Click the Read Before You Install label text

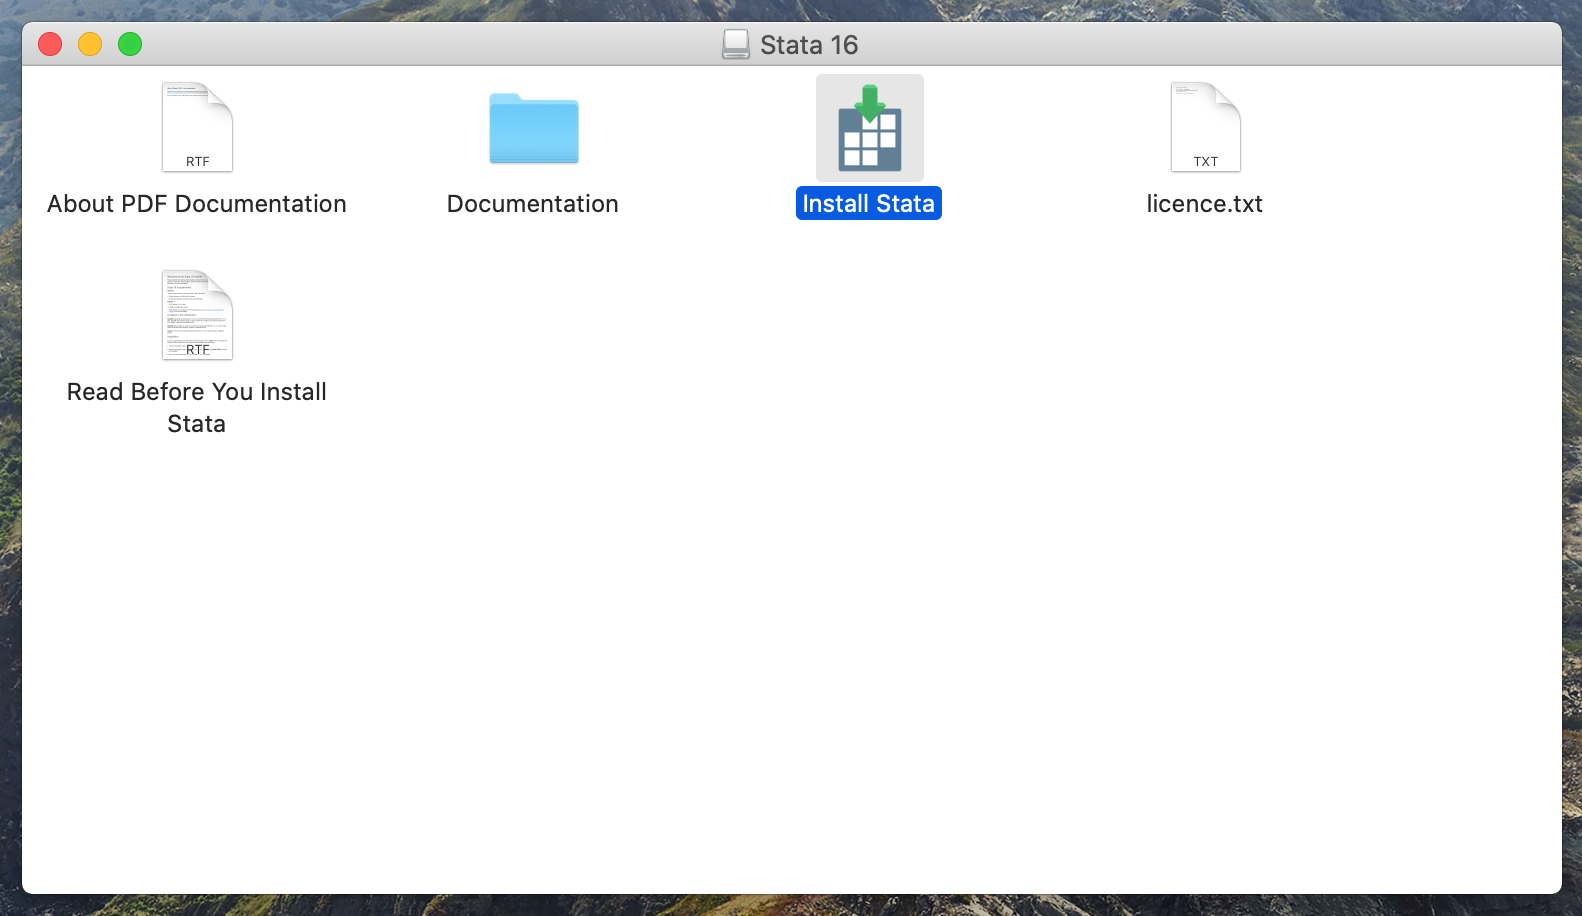[x=197, y=392]
